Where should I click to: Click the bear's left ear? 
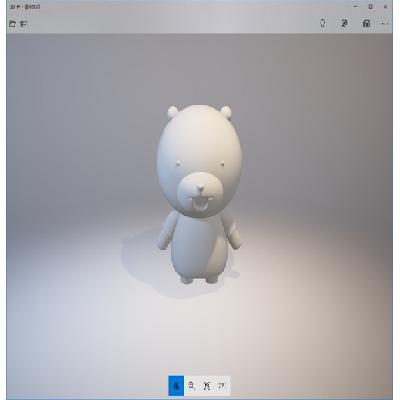coord(172,113)
